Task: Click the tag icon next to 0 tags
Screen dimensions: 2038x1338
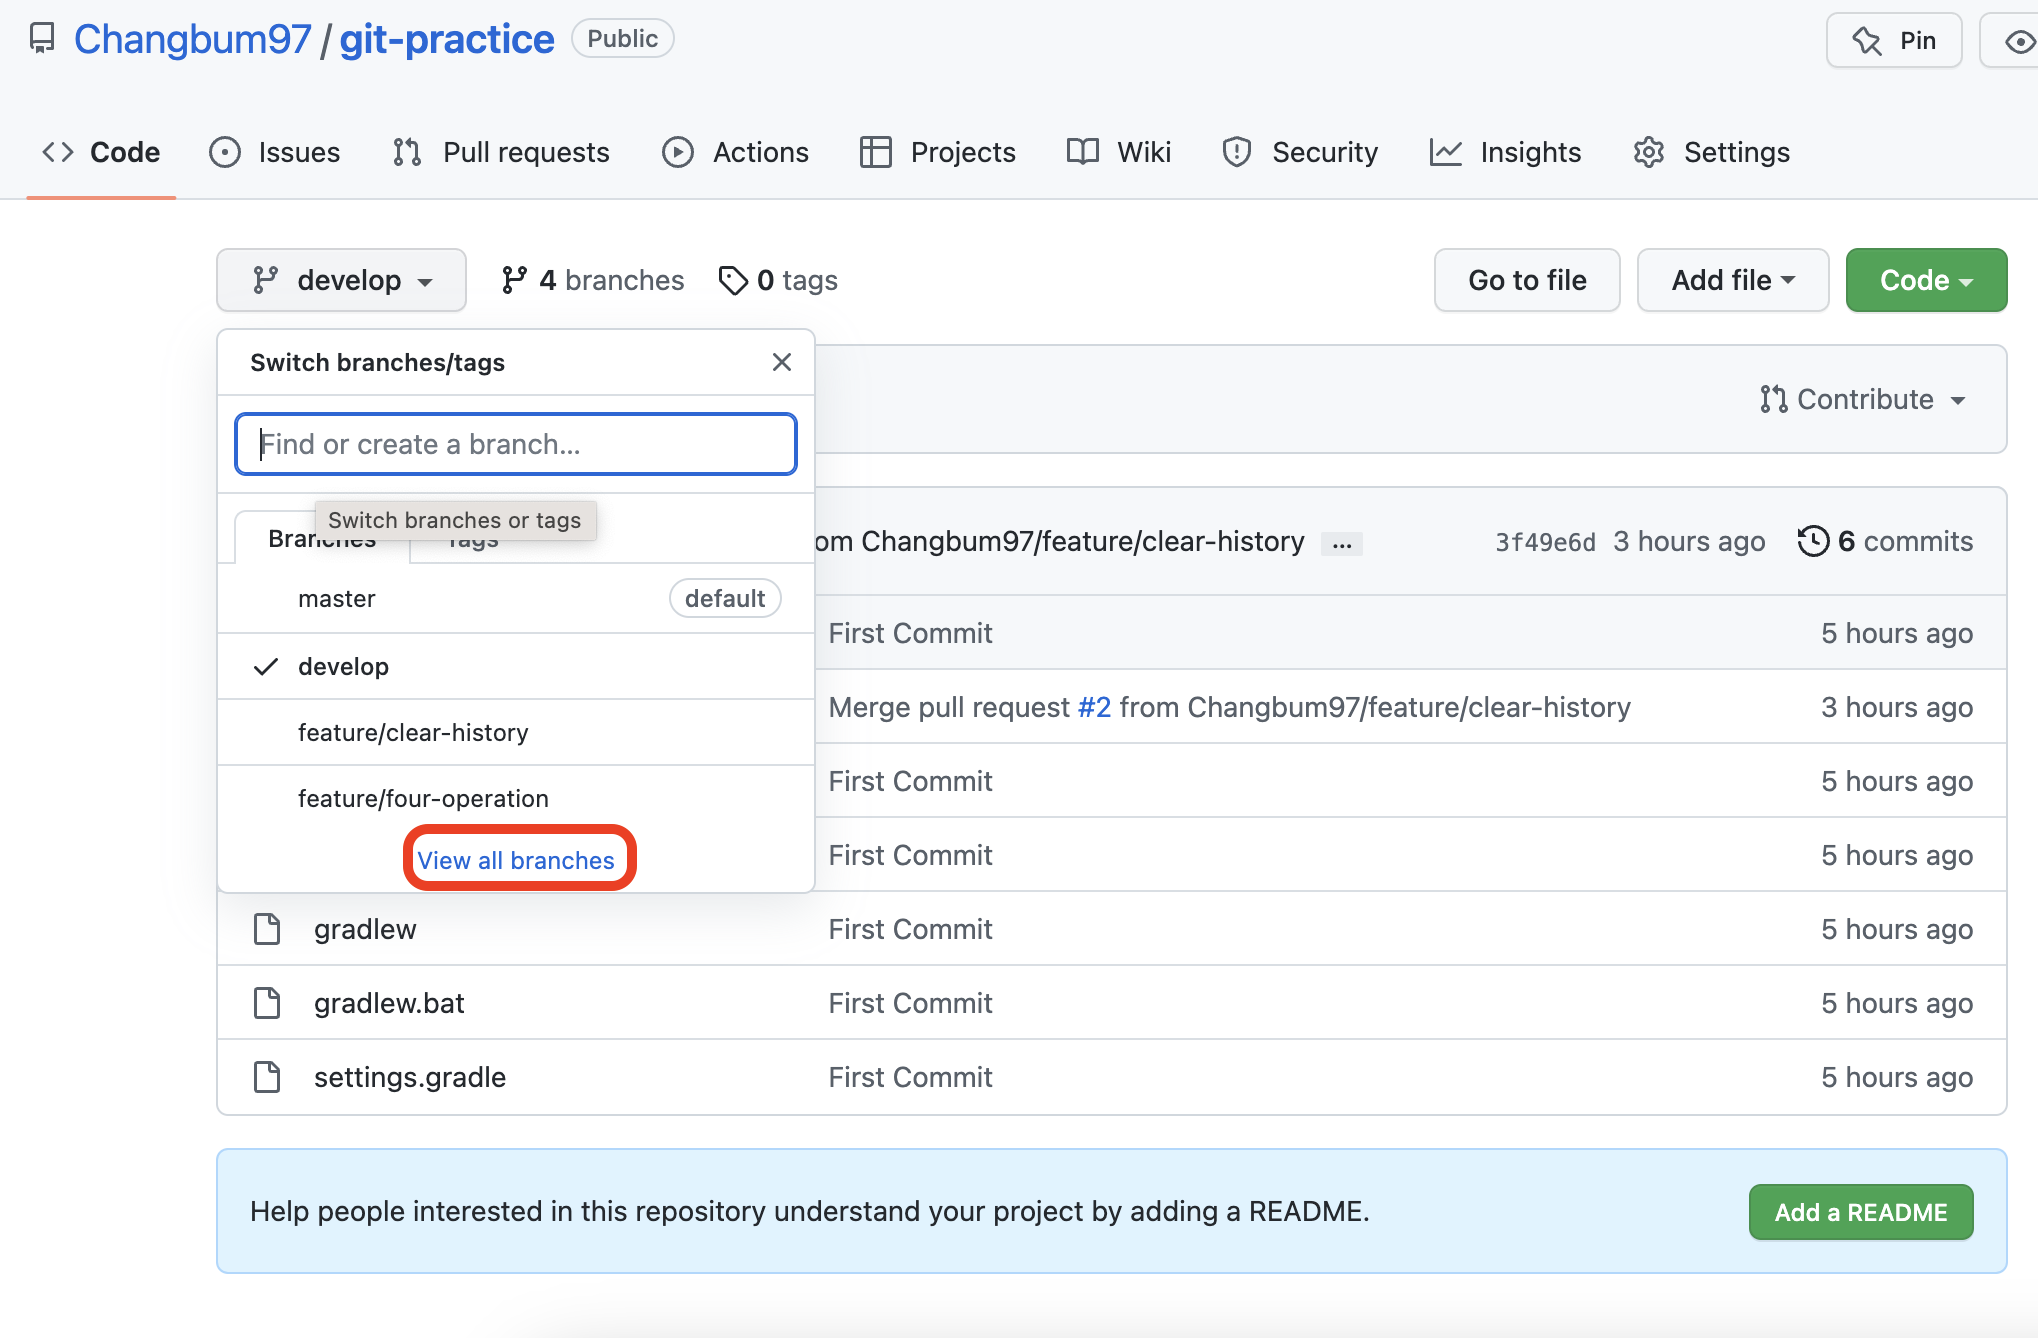Action: [733, 280]
